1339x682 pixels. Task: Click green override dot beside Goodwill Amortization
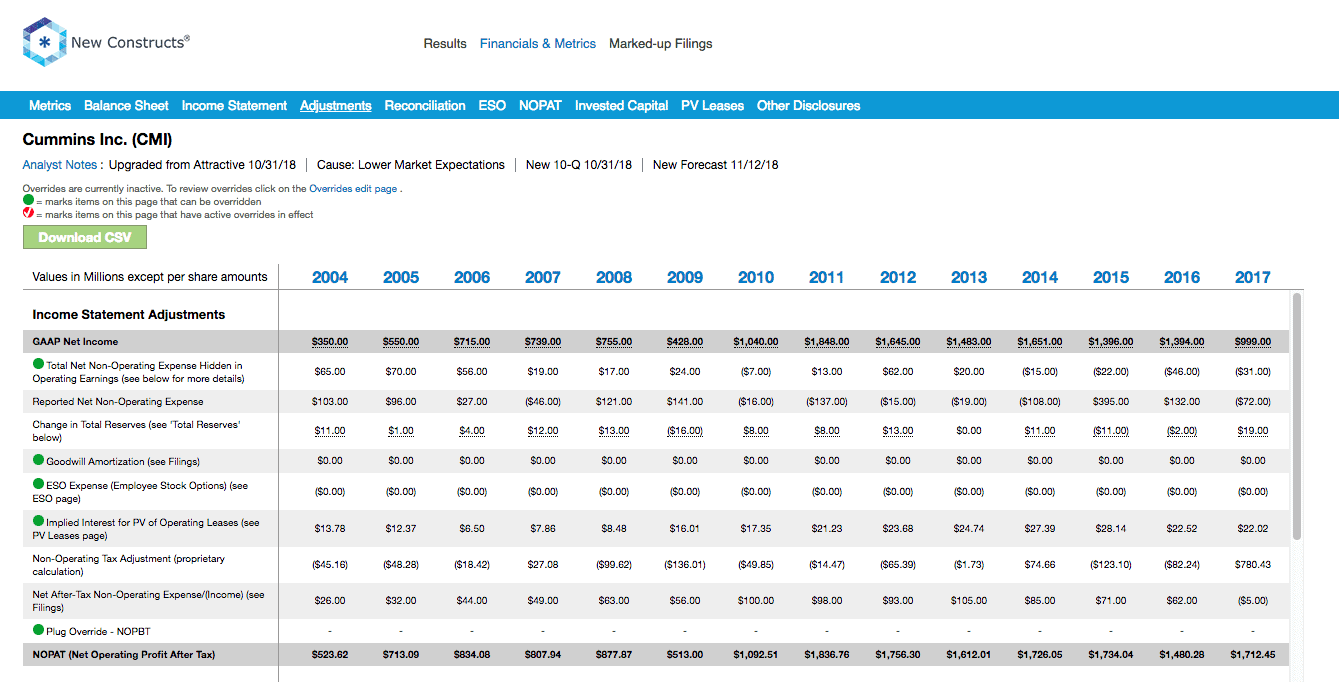(x=39, y=461)
